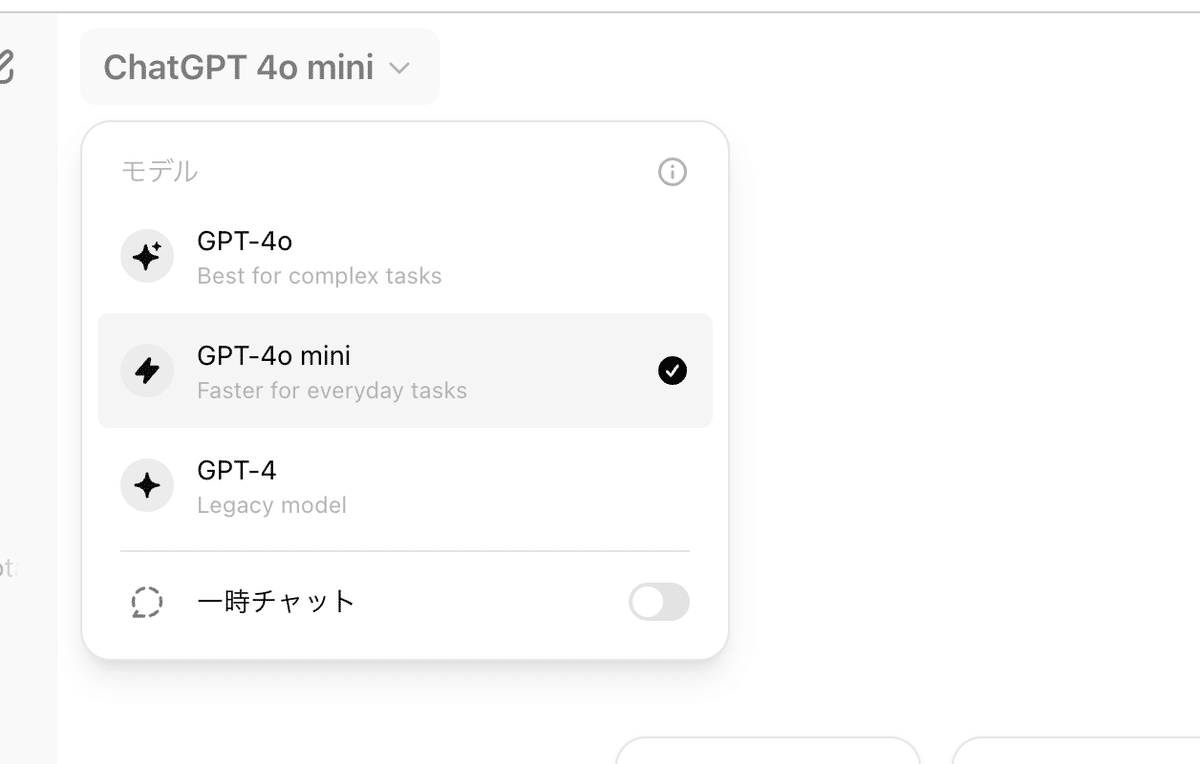The image size is (1200, 764).
Task: Click the GPT-4o mini lightning bolt icon
Action: pos(147,370)
